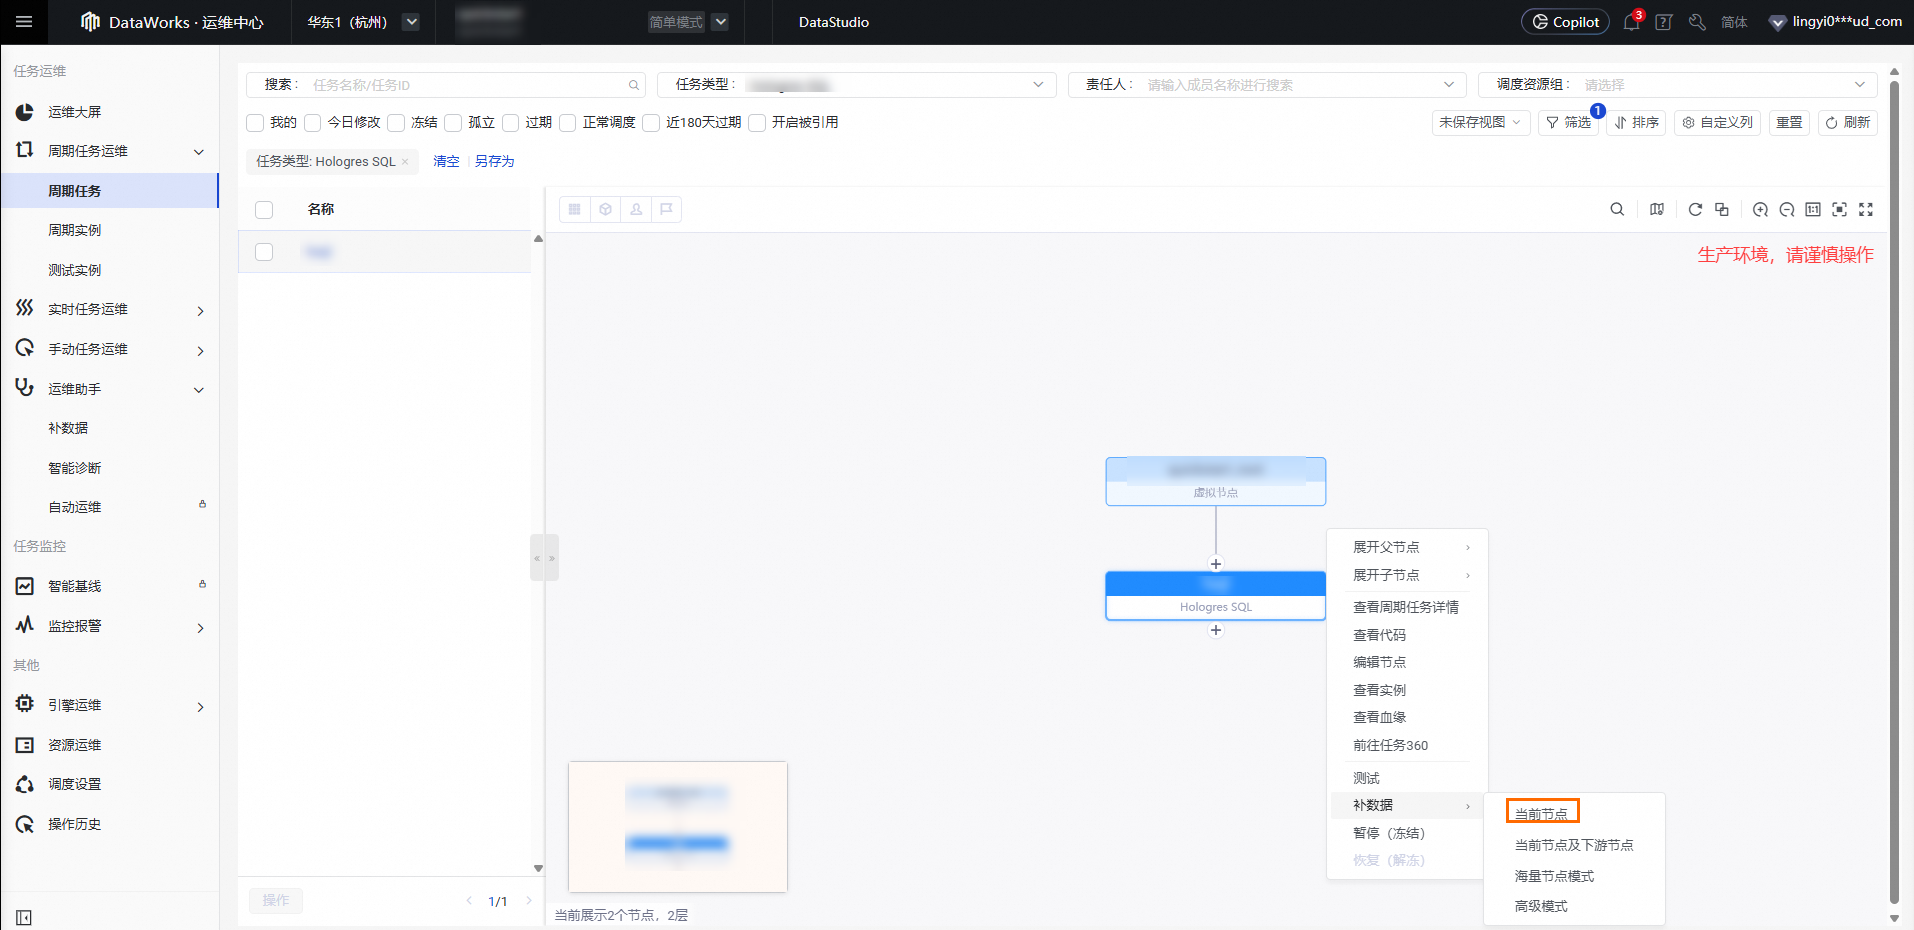The height and width of the screenshot is (930, 1914).
Task: Reset DAG zoom to 1:1
Action: point(1813,209)
